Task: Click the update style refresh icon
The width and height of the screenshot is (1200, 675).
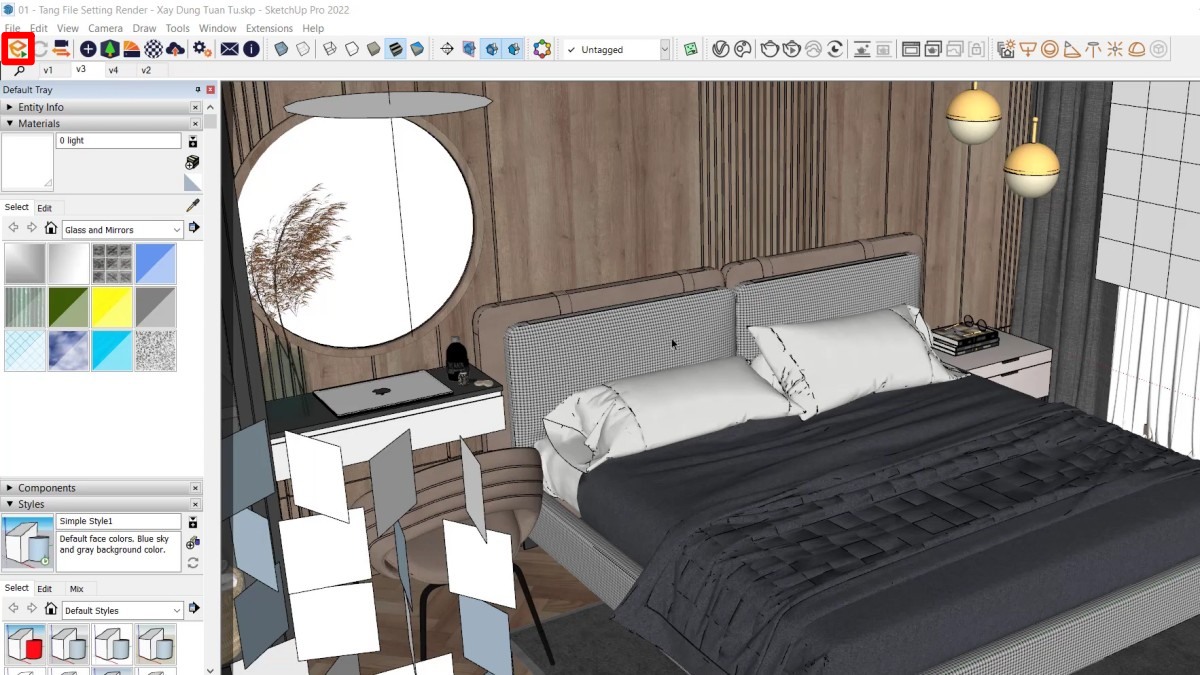Action: tap(193, 563)
